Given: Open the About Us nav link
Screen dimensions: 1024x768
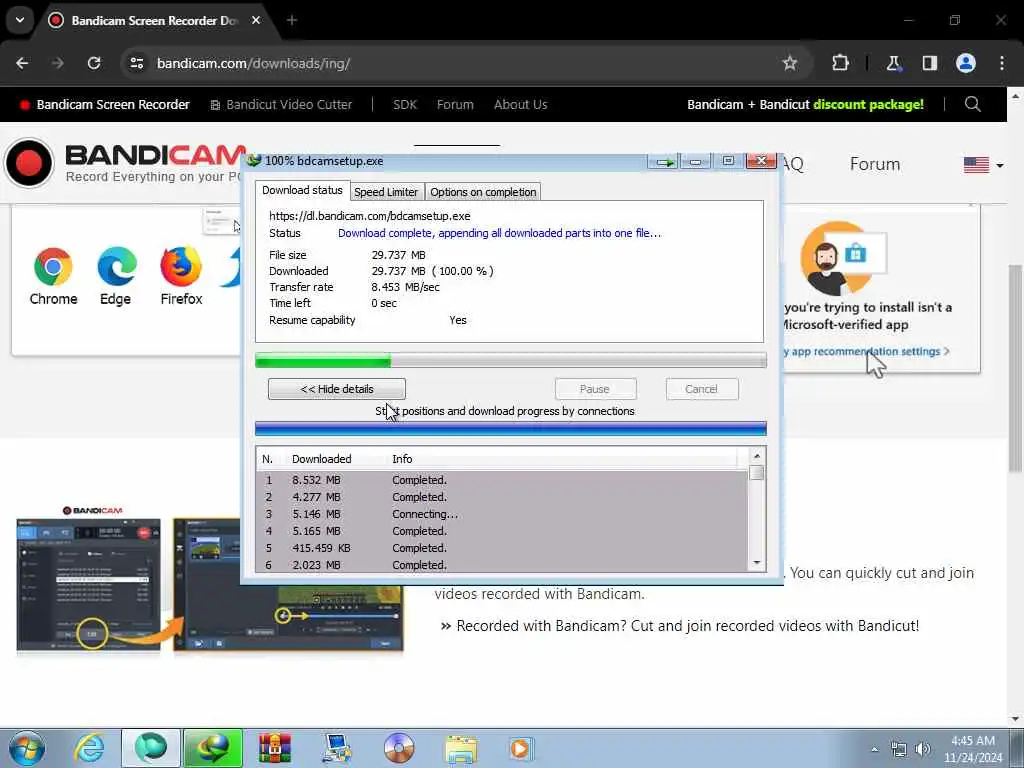Looking at the screenshot, I should [520, 104].
